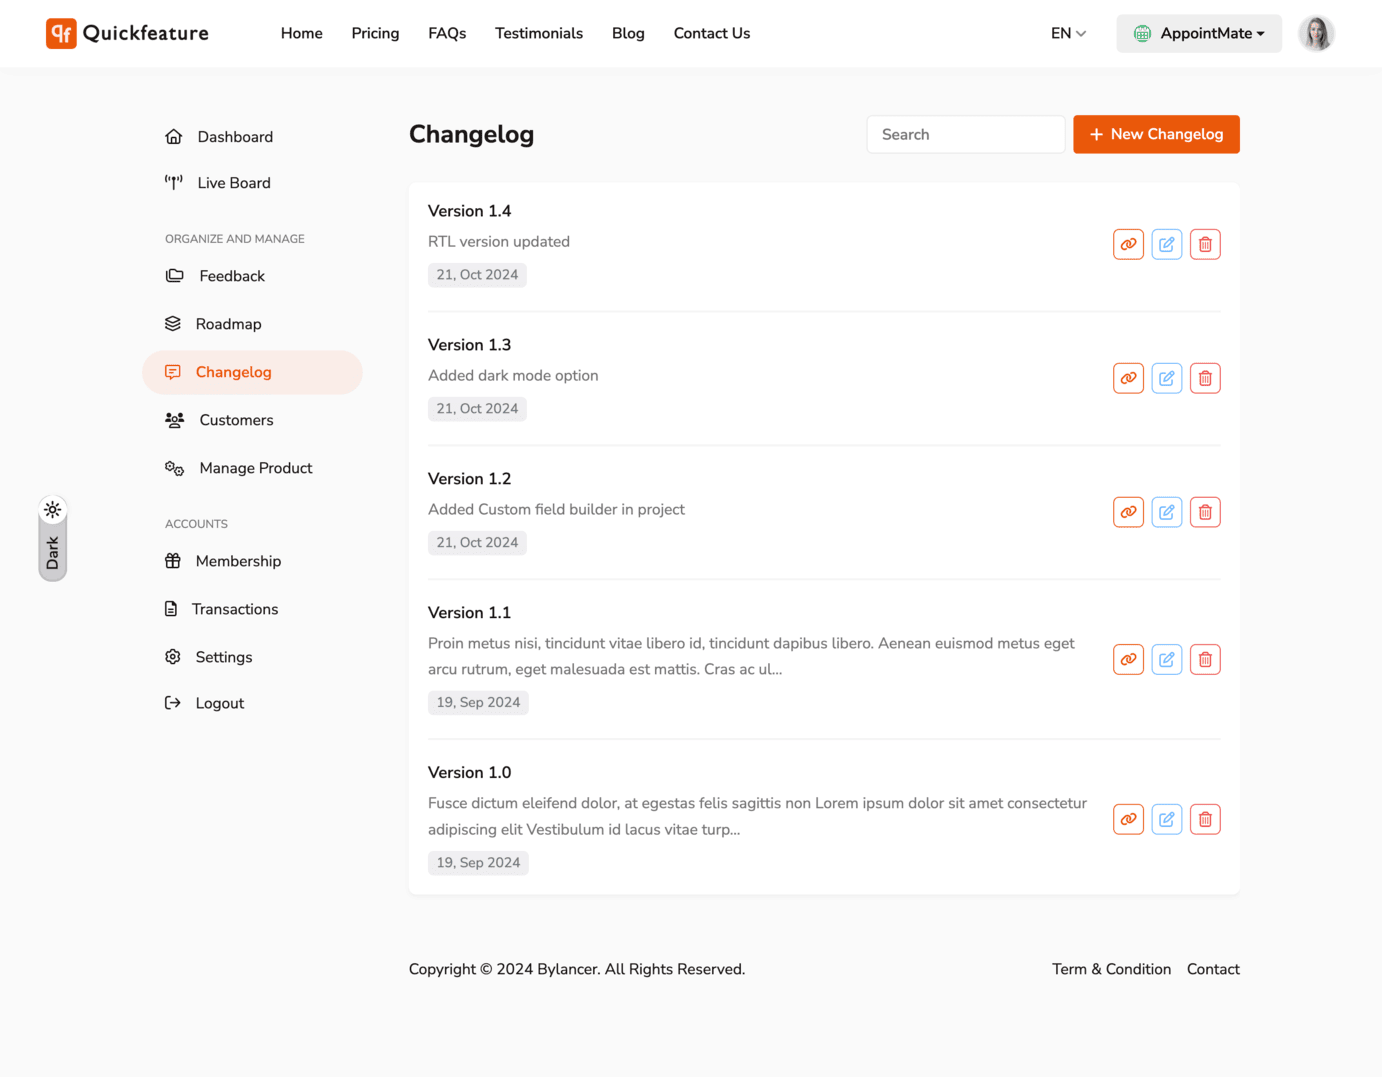Delete the Version 1.2 changelog entry
Image resolution: width=1382 pixels, height=1077 pixels.
tap(1205, 512)
